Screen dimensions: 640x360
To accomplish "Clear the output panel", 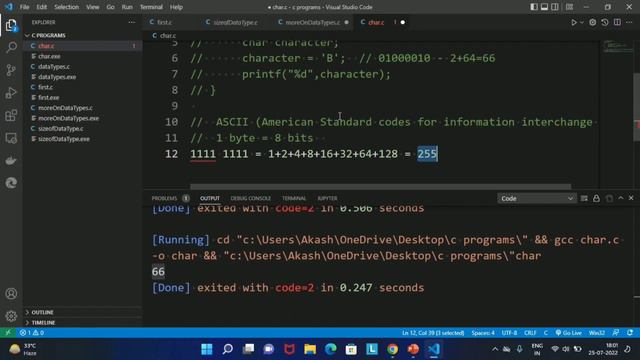I will 584,198.
